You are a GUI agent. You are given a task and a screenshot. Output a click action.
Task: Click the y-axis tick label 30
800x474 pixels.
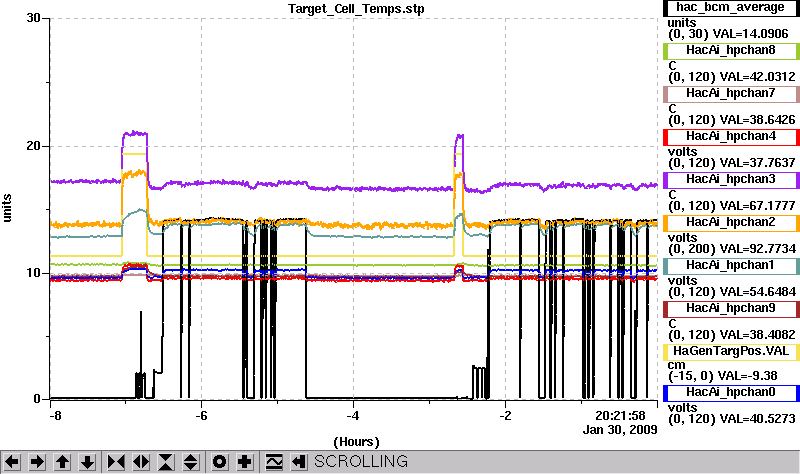(x=33, y=18)
